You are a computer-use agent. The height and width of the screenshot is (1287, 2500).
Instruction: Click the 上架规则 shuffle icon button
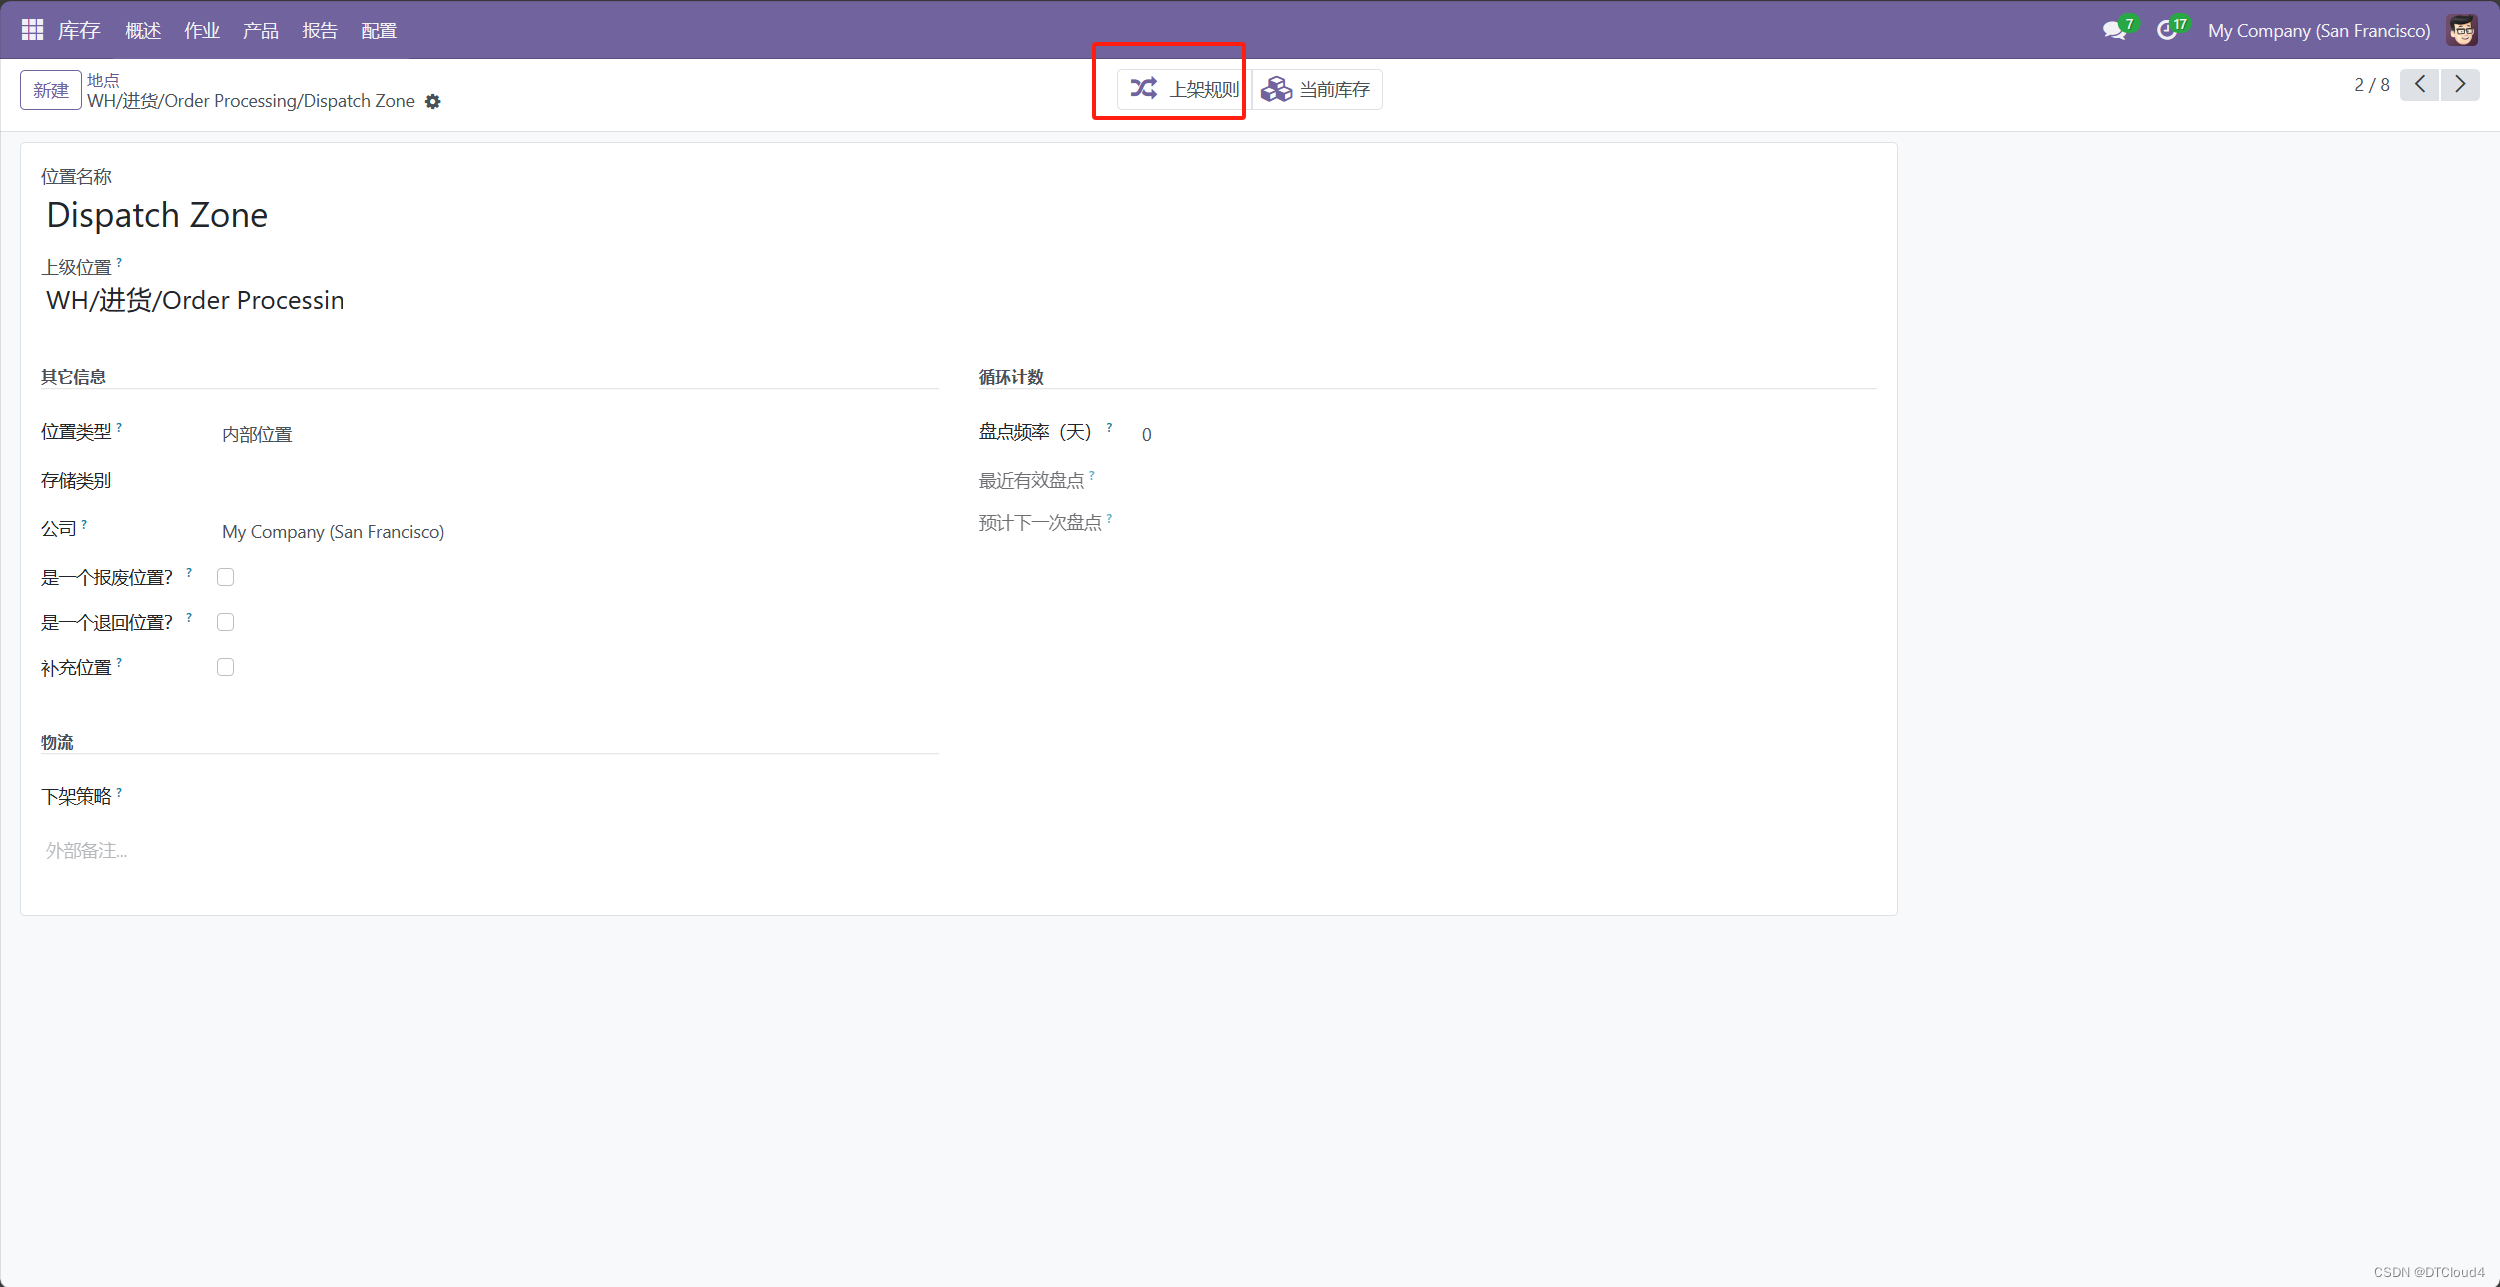click(1183, 89)
